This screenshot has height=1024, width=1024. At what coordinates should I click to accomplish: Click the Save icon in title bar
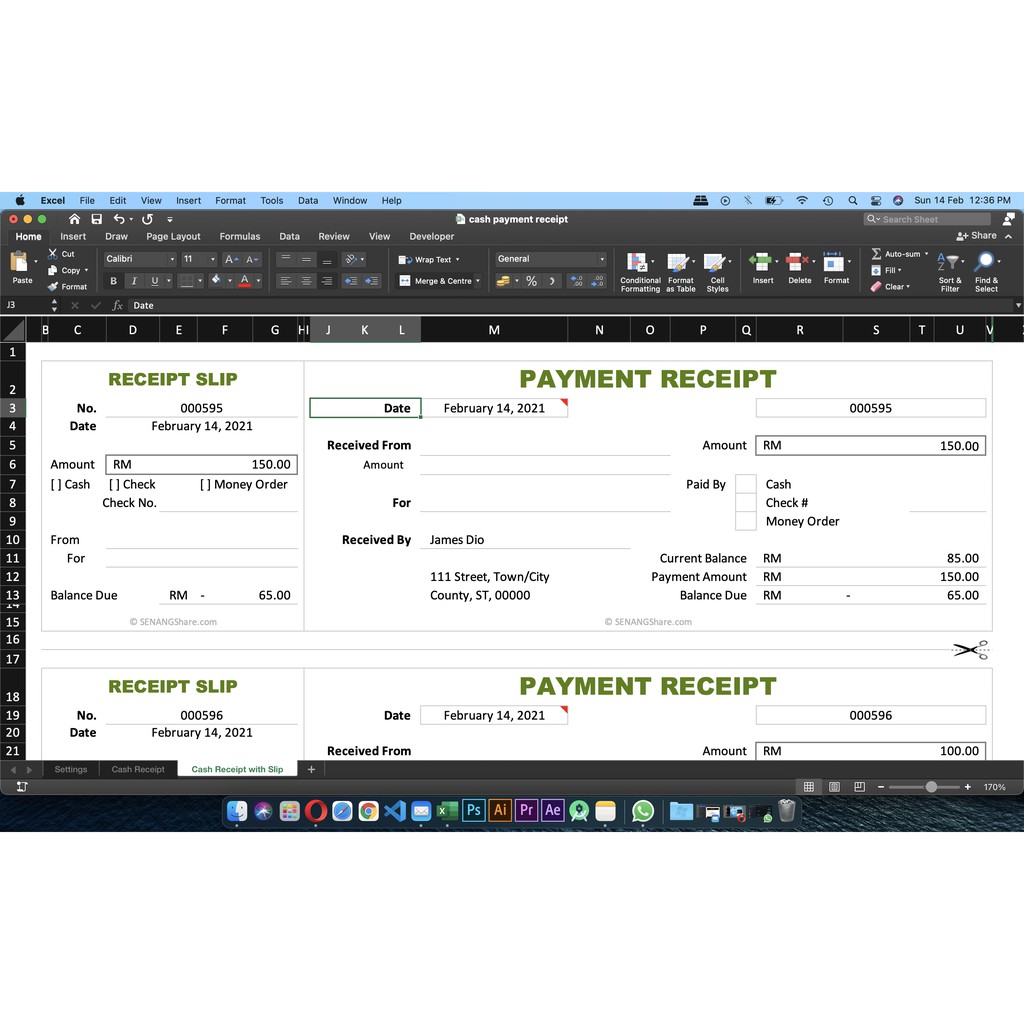click(96, 219)
